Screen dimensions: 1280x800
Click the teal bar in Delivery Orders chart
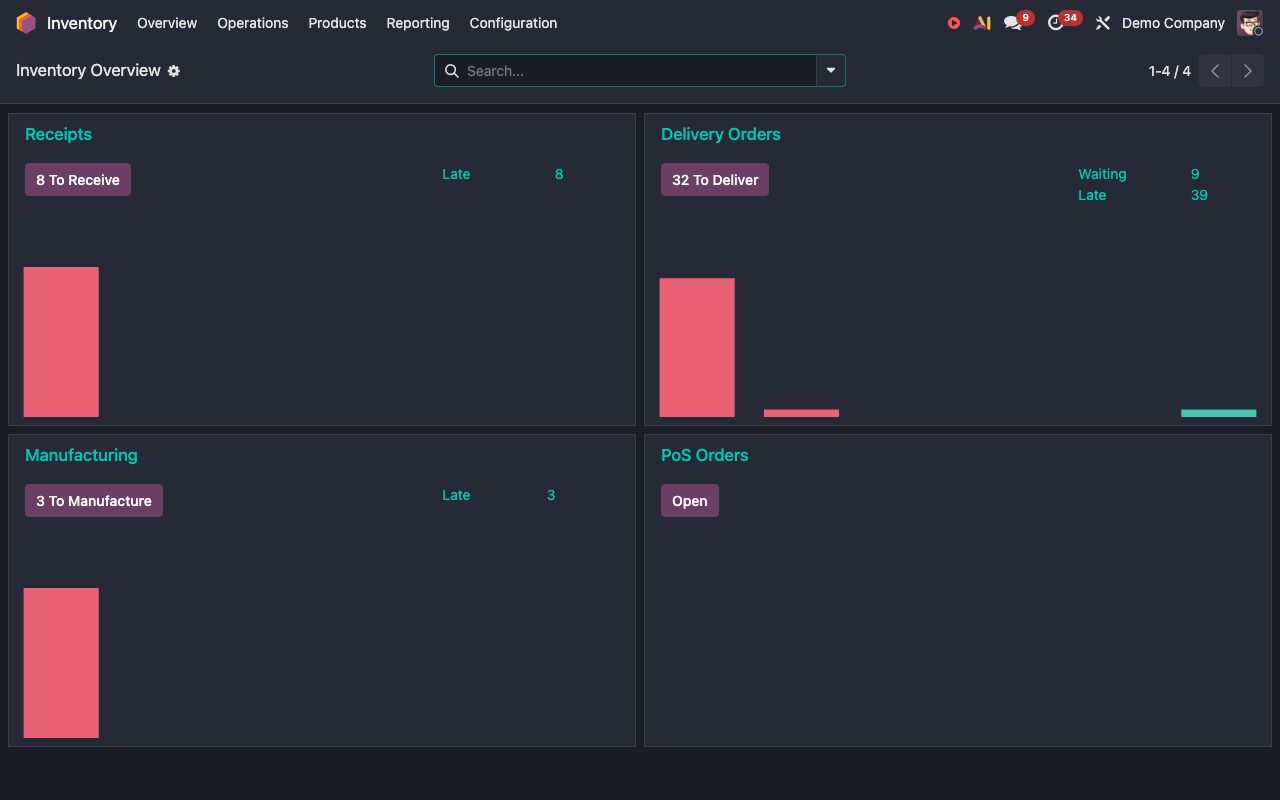click(x=1218, y=413)
